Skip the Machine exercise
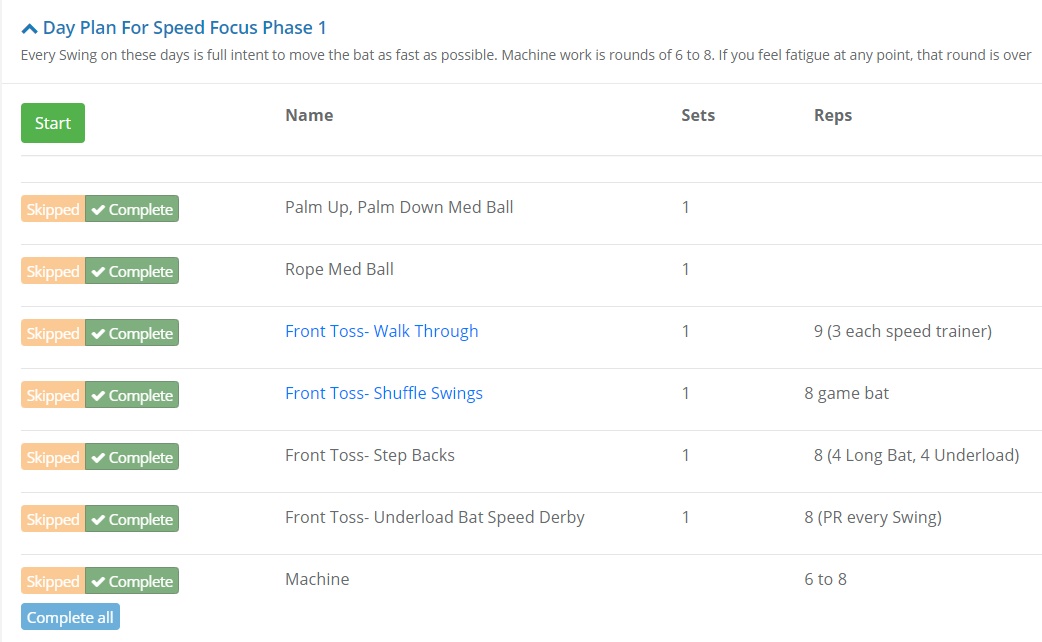Viewport: 1042px width, 642px height. [53, 581]
